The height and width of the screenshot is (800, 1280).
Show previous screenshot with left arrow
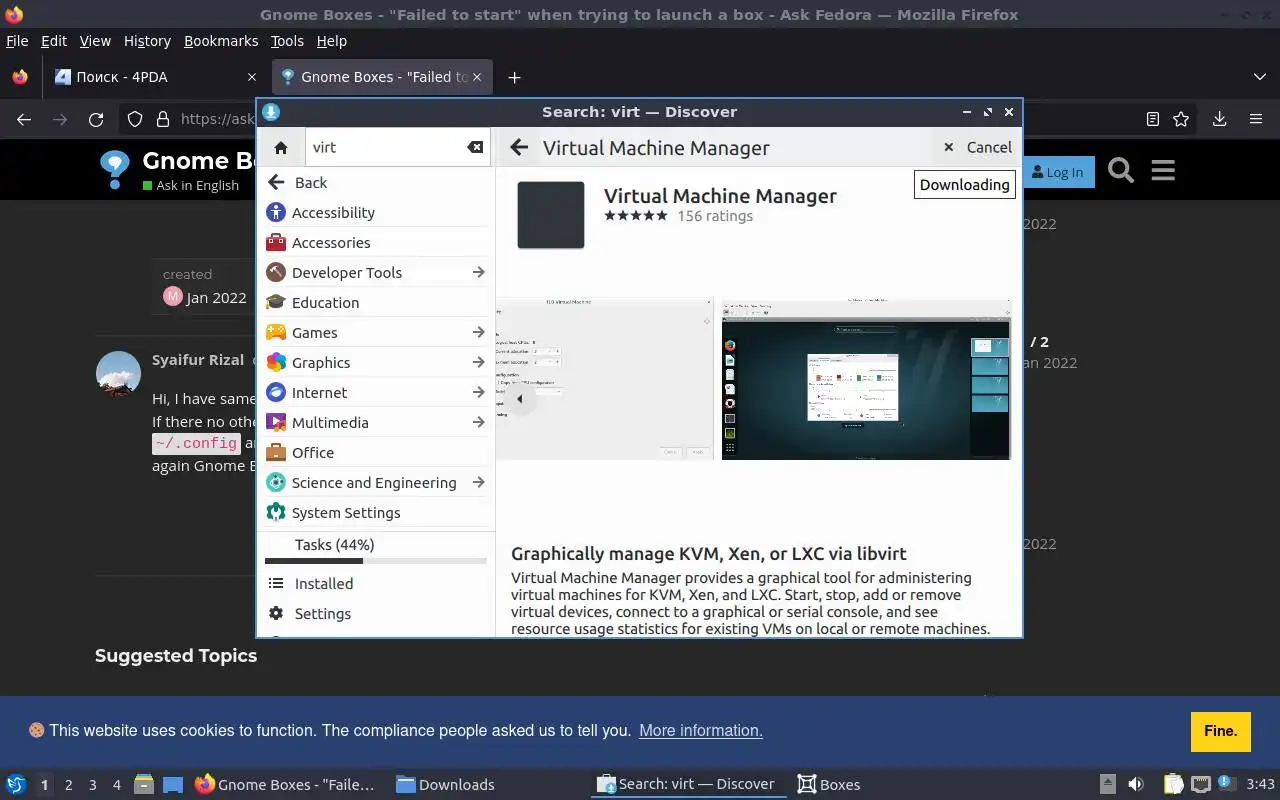[519, 399]
